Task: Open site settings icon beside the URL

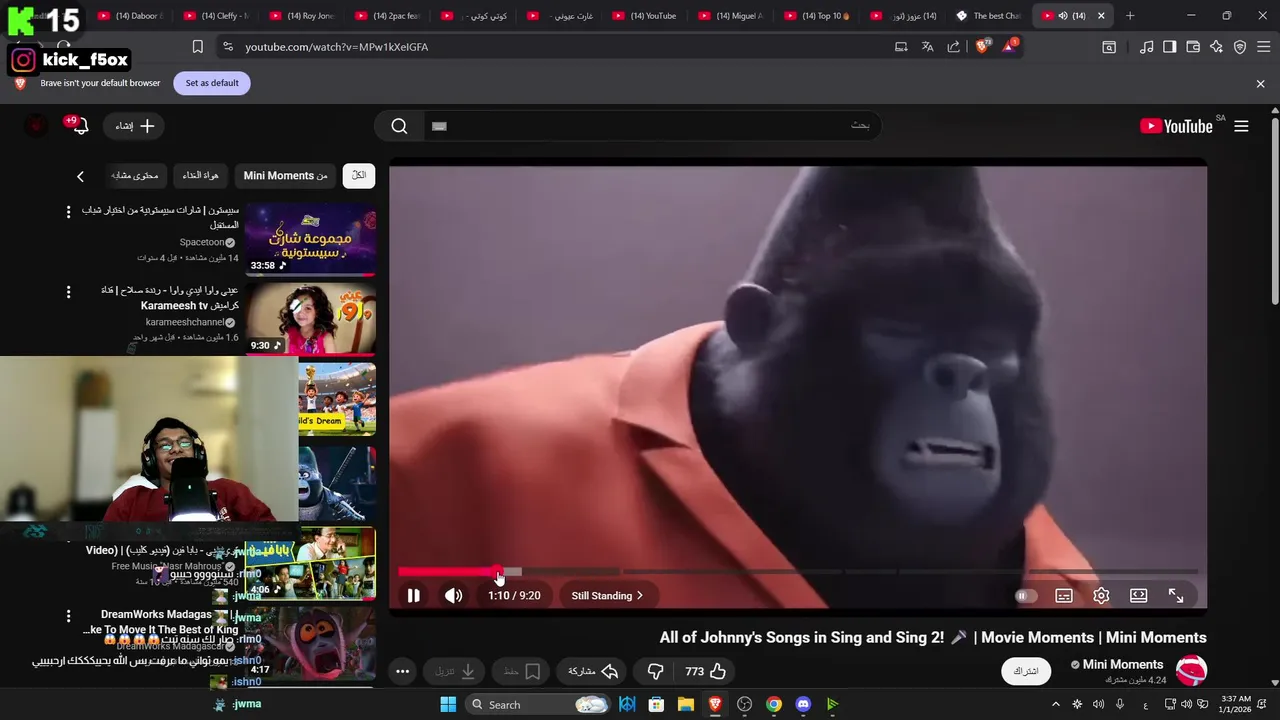Action: [x=227, y=47]
